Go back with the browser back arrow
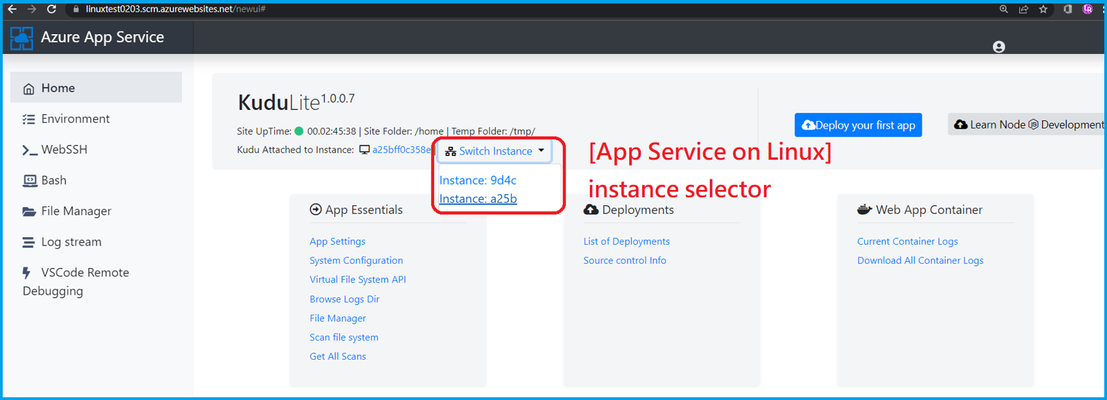 point(11,9)
